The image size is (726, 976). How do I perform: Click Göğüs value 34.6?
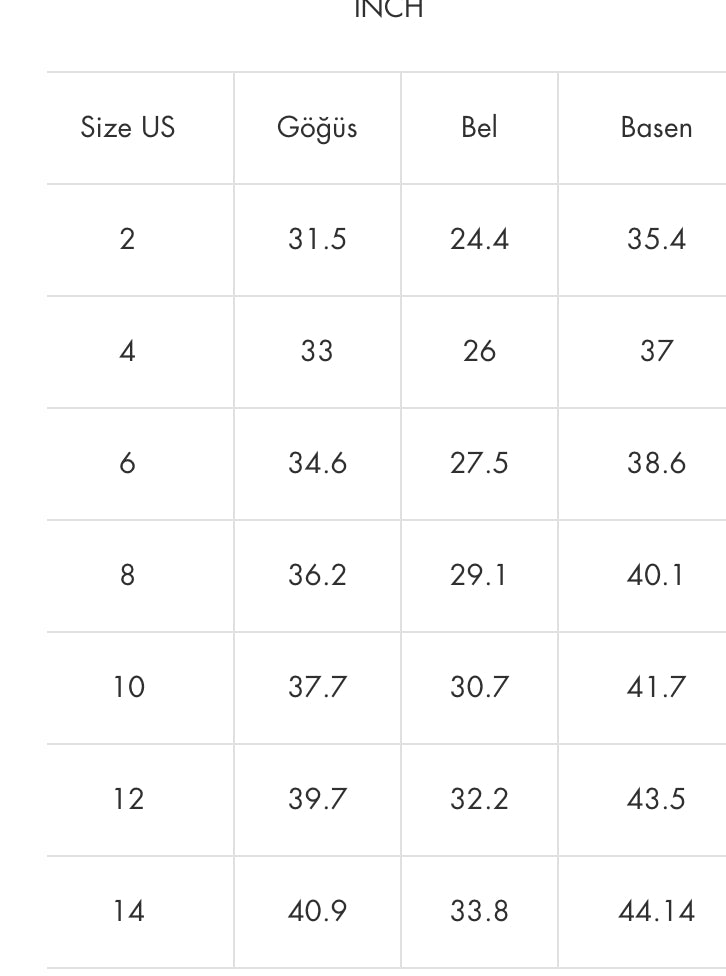coord(317,464)
